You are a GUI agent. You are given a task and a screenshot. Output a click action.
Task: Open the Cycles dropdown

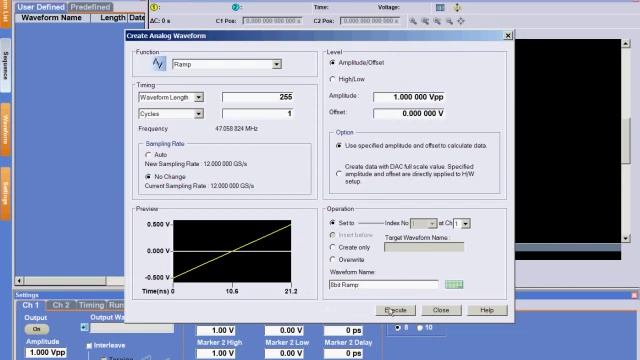point(199,113)
